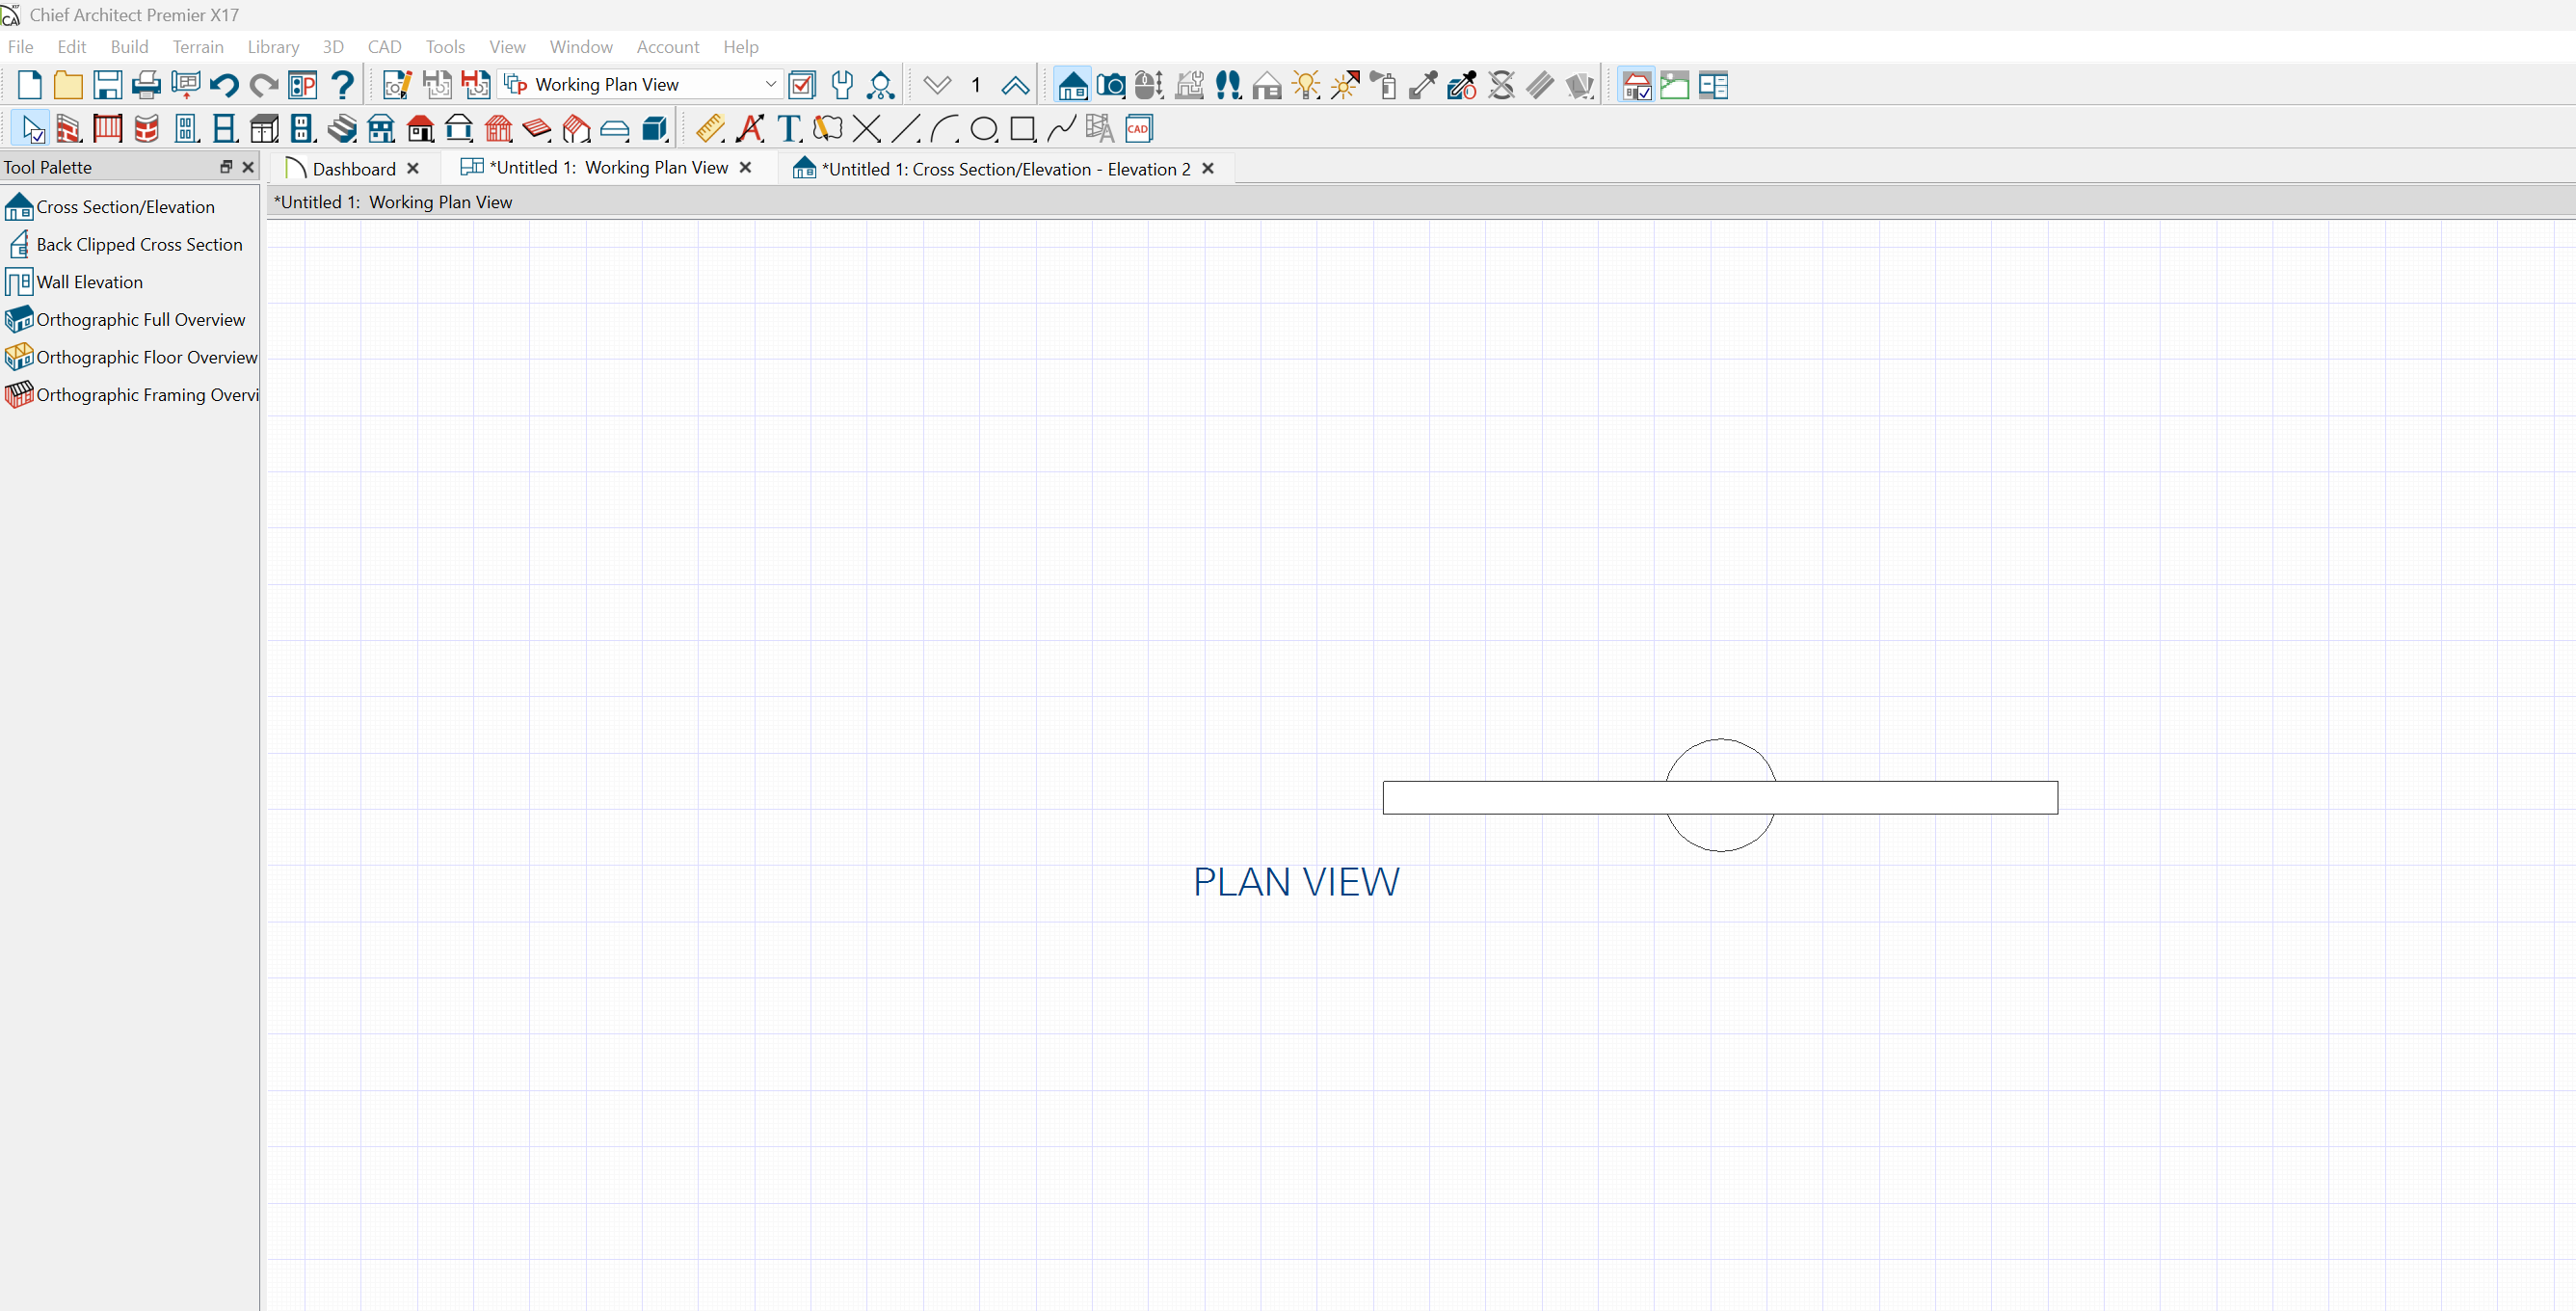Toggle the Active Layer Display Options button

[802, 85]
